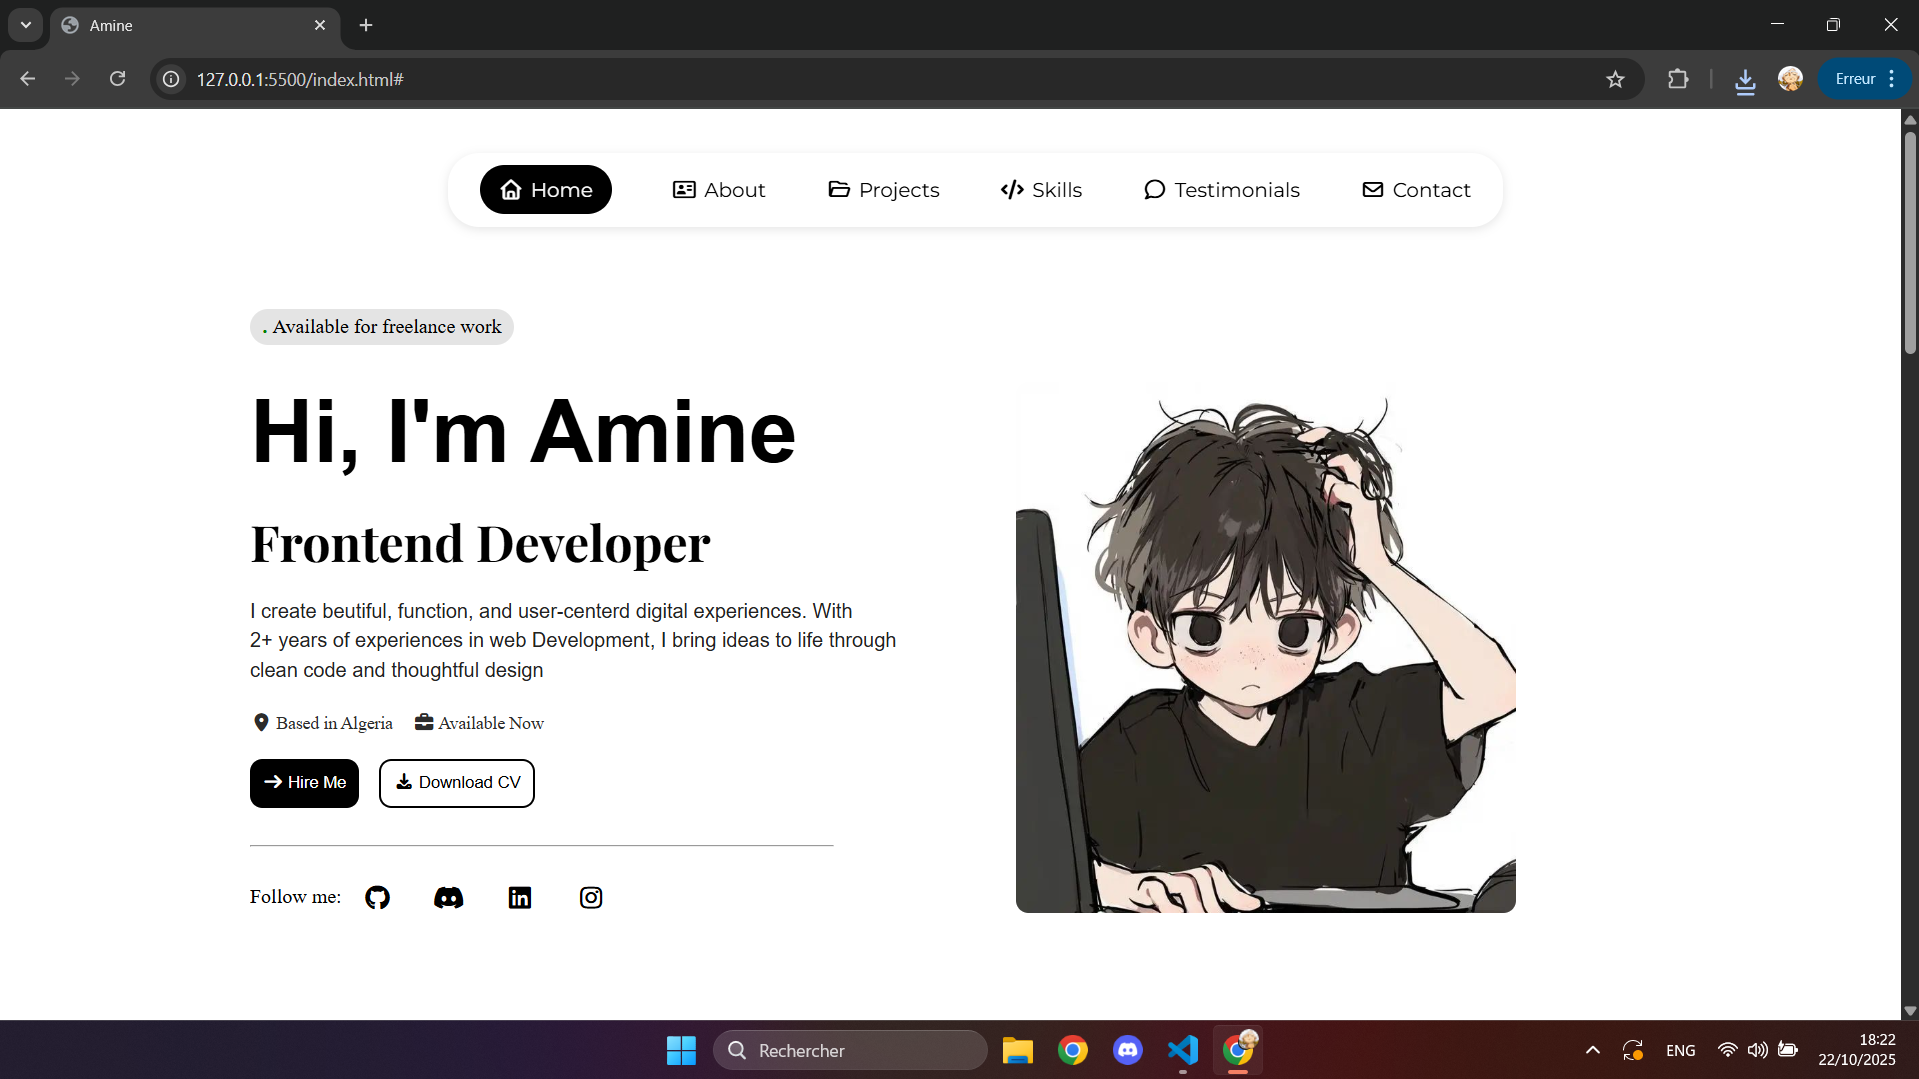Open the Testimonials navigation item
Viewport: 1919px width, 1079px height.
[1222, 189]
